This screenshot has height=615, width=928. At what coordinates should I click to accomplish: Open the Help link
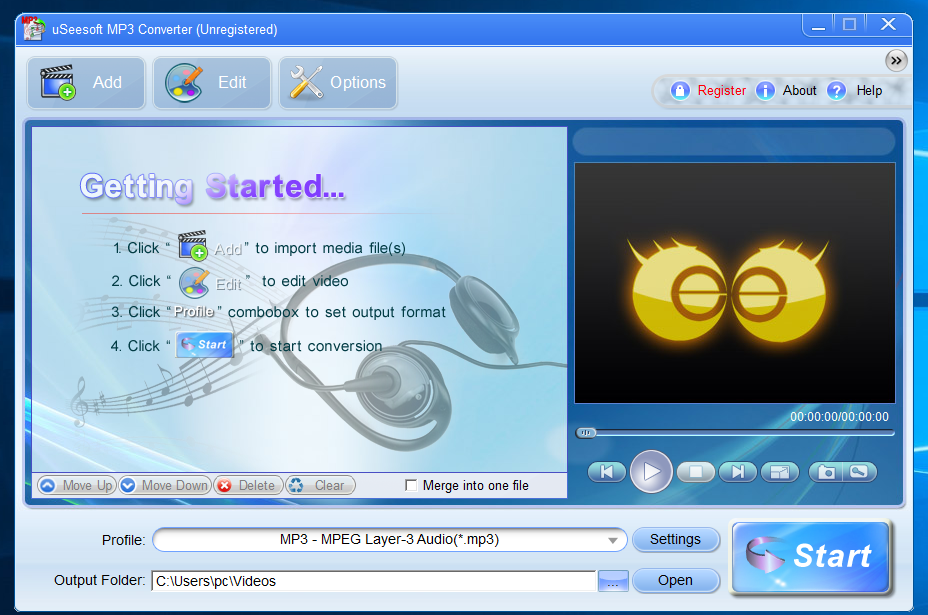(869, 91)
